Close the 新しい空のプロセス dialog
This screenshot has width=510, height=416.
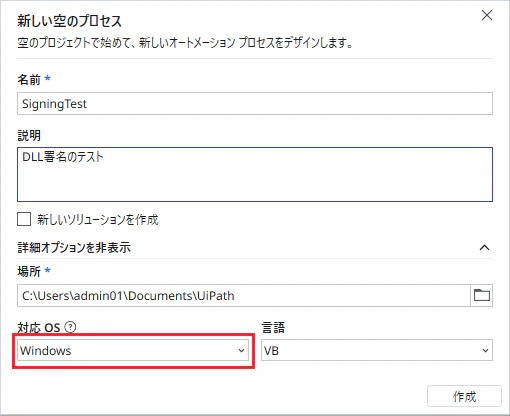pyautogui.click(x=487, y=15)
